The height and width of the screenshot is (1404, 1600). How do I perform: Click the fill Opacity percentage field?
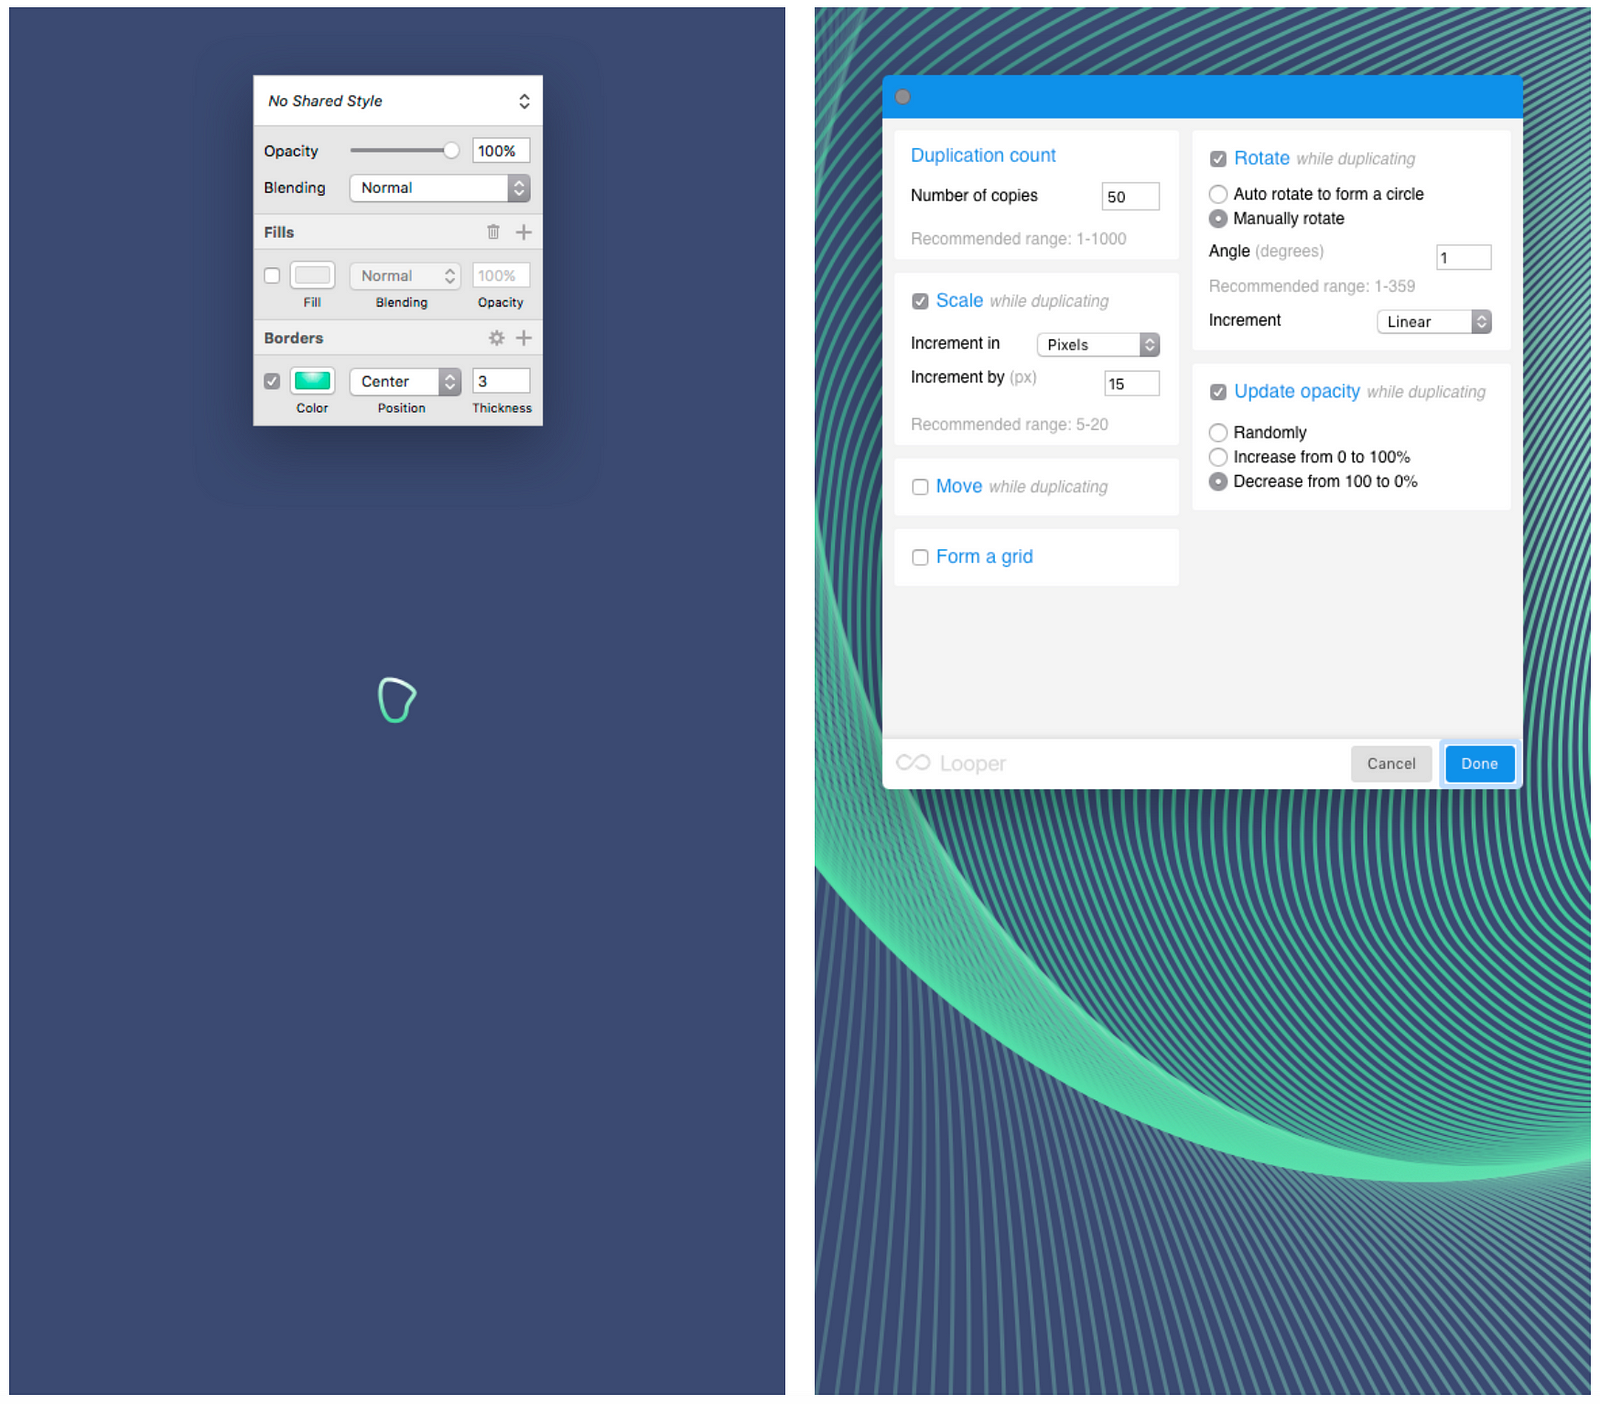pyautogui.click(x=501, y=276)
